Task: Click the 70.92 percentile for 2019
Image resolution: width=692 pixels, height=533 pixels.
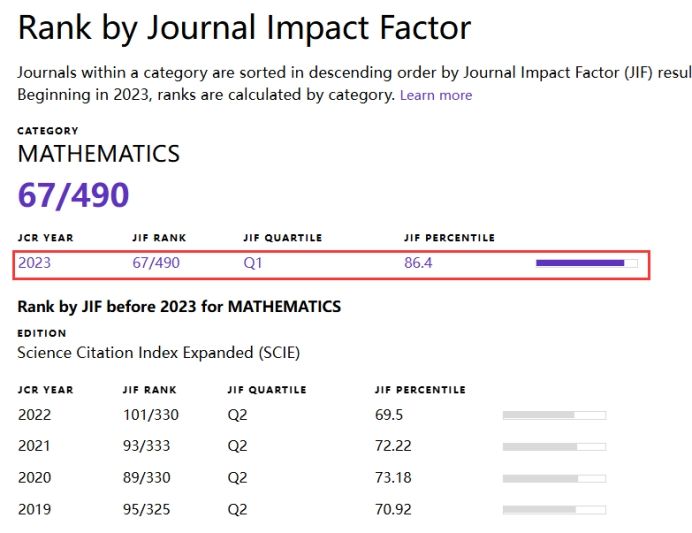Action: pyautogui.click(x=394, y=510)
